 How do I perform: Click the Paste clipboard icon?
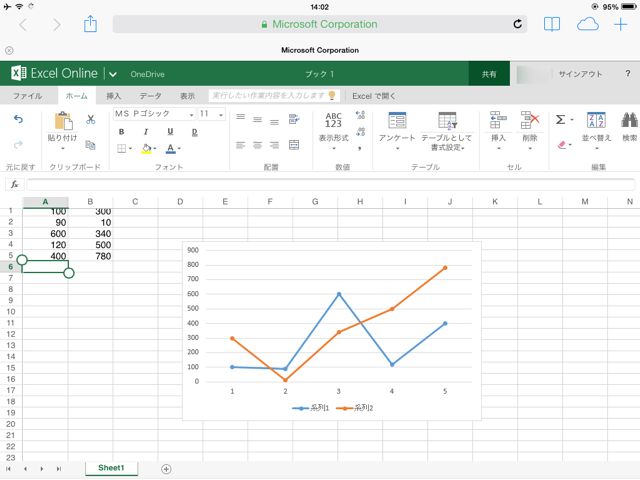[63, 122]
